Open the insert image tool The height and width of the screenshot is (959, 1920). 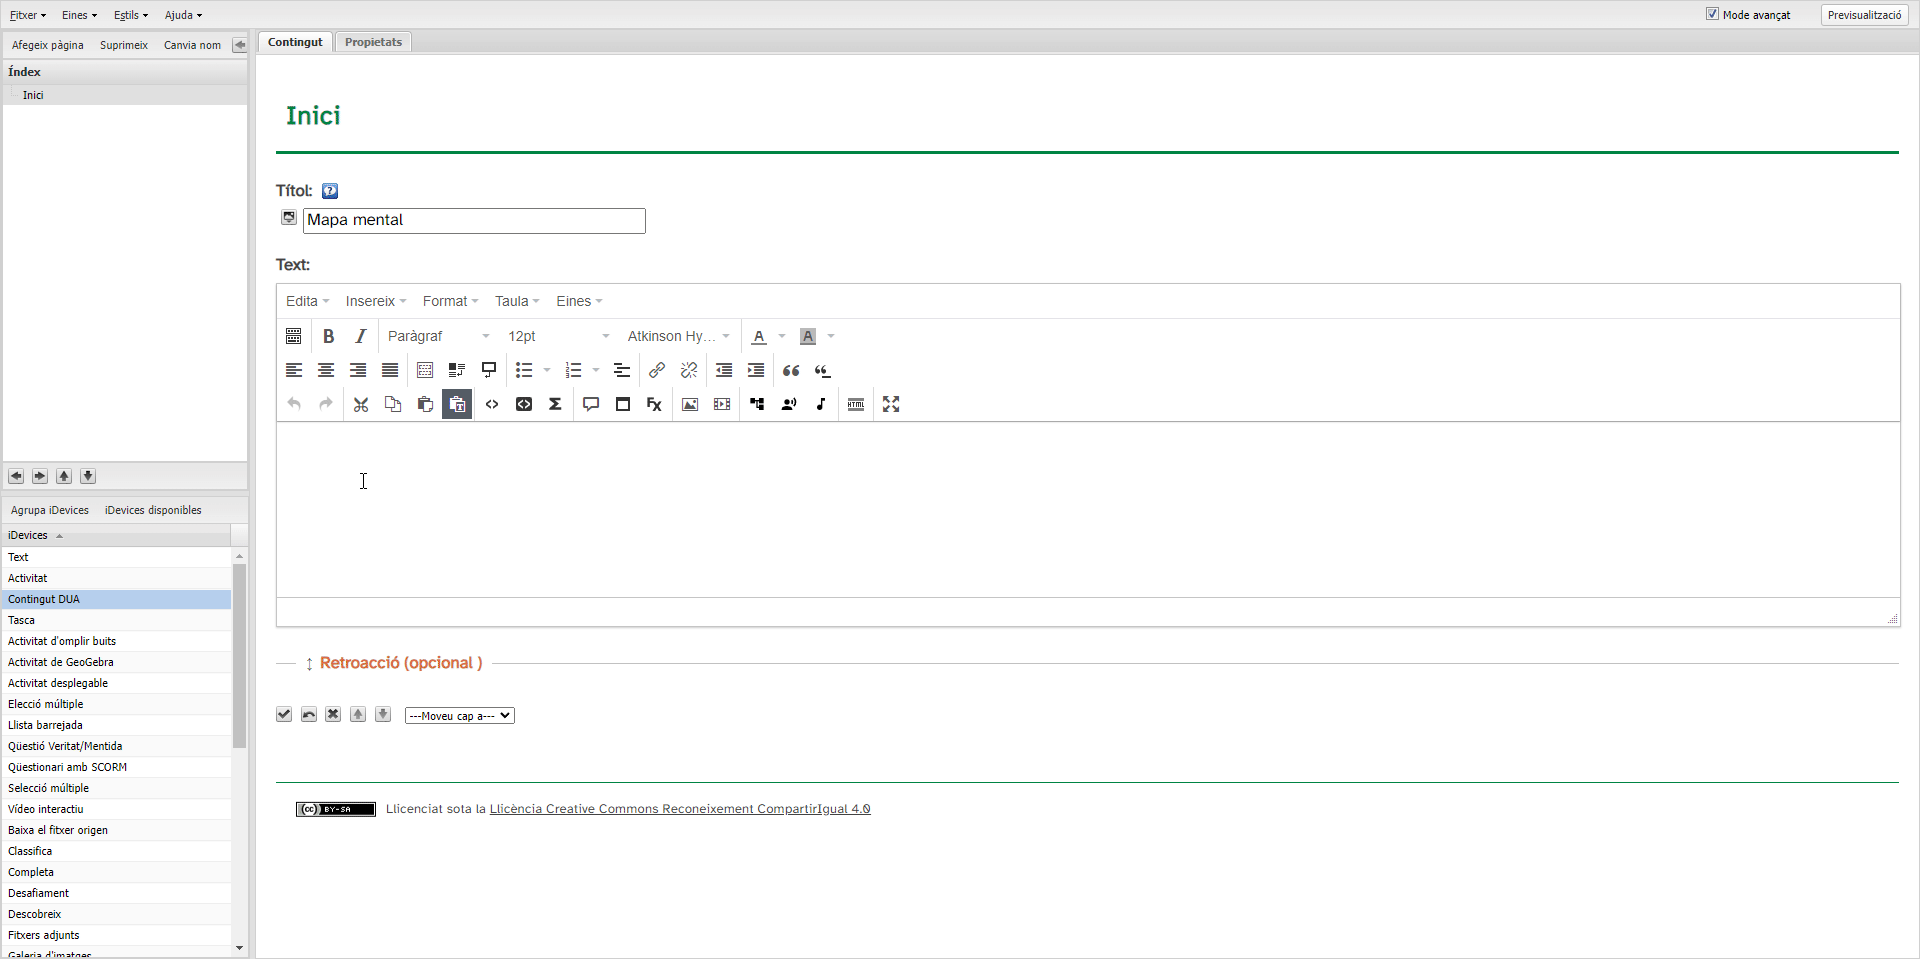coord(690,404)
